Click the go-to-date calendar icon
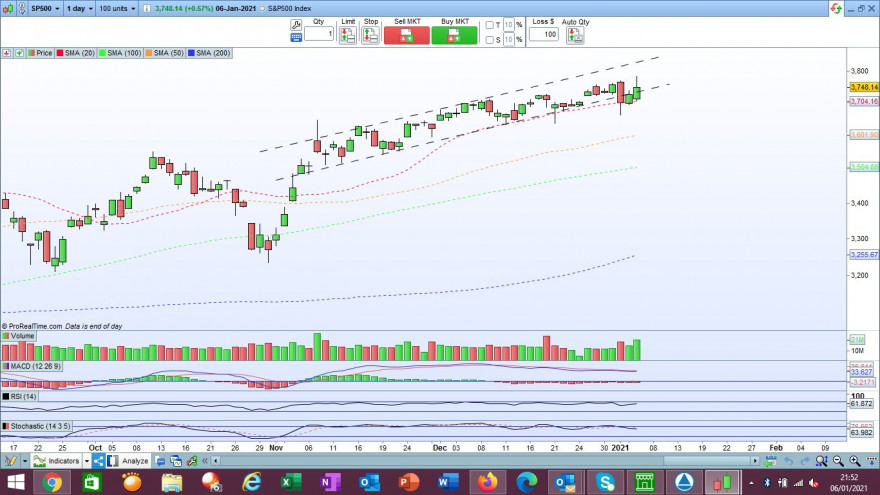This screenshot has height=495, width=880. point(770,461)
